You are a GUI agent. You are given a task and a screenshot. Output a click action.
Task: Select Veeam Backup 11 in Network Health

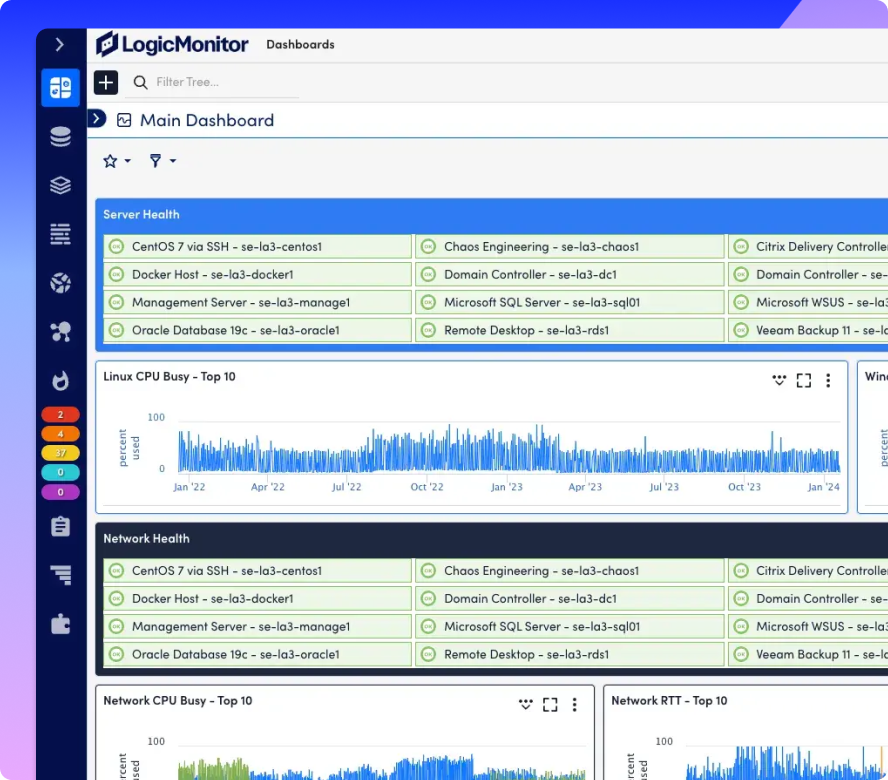coord(808,654)
